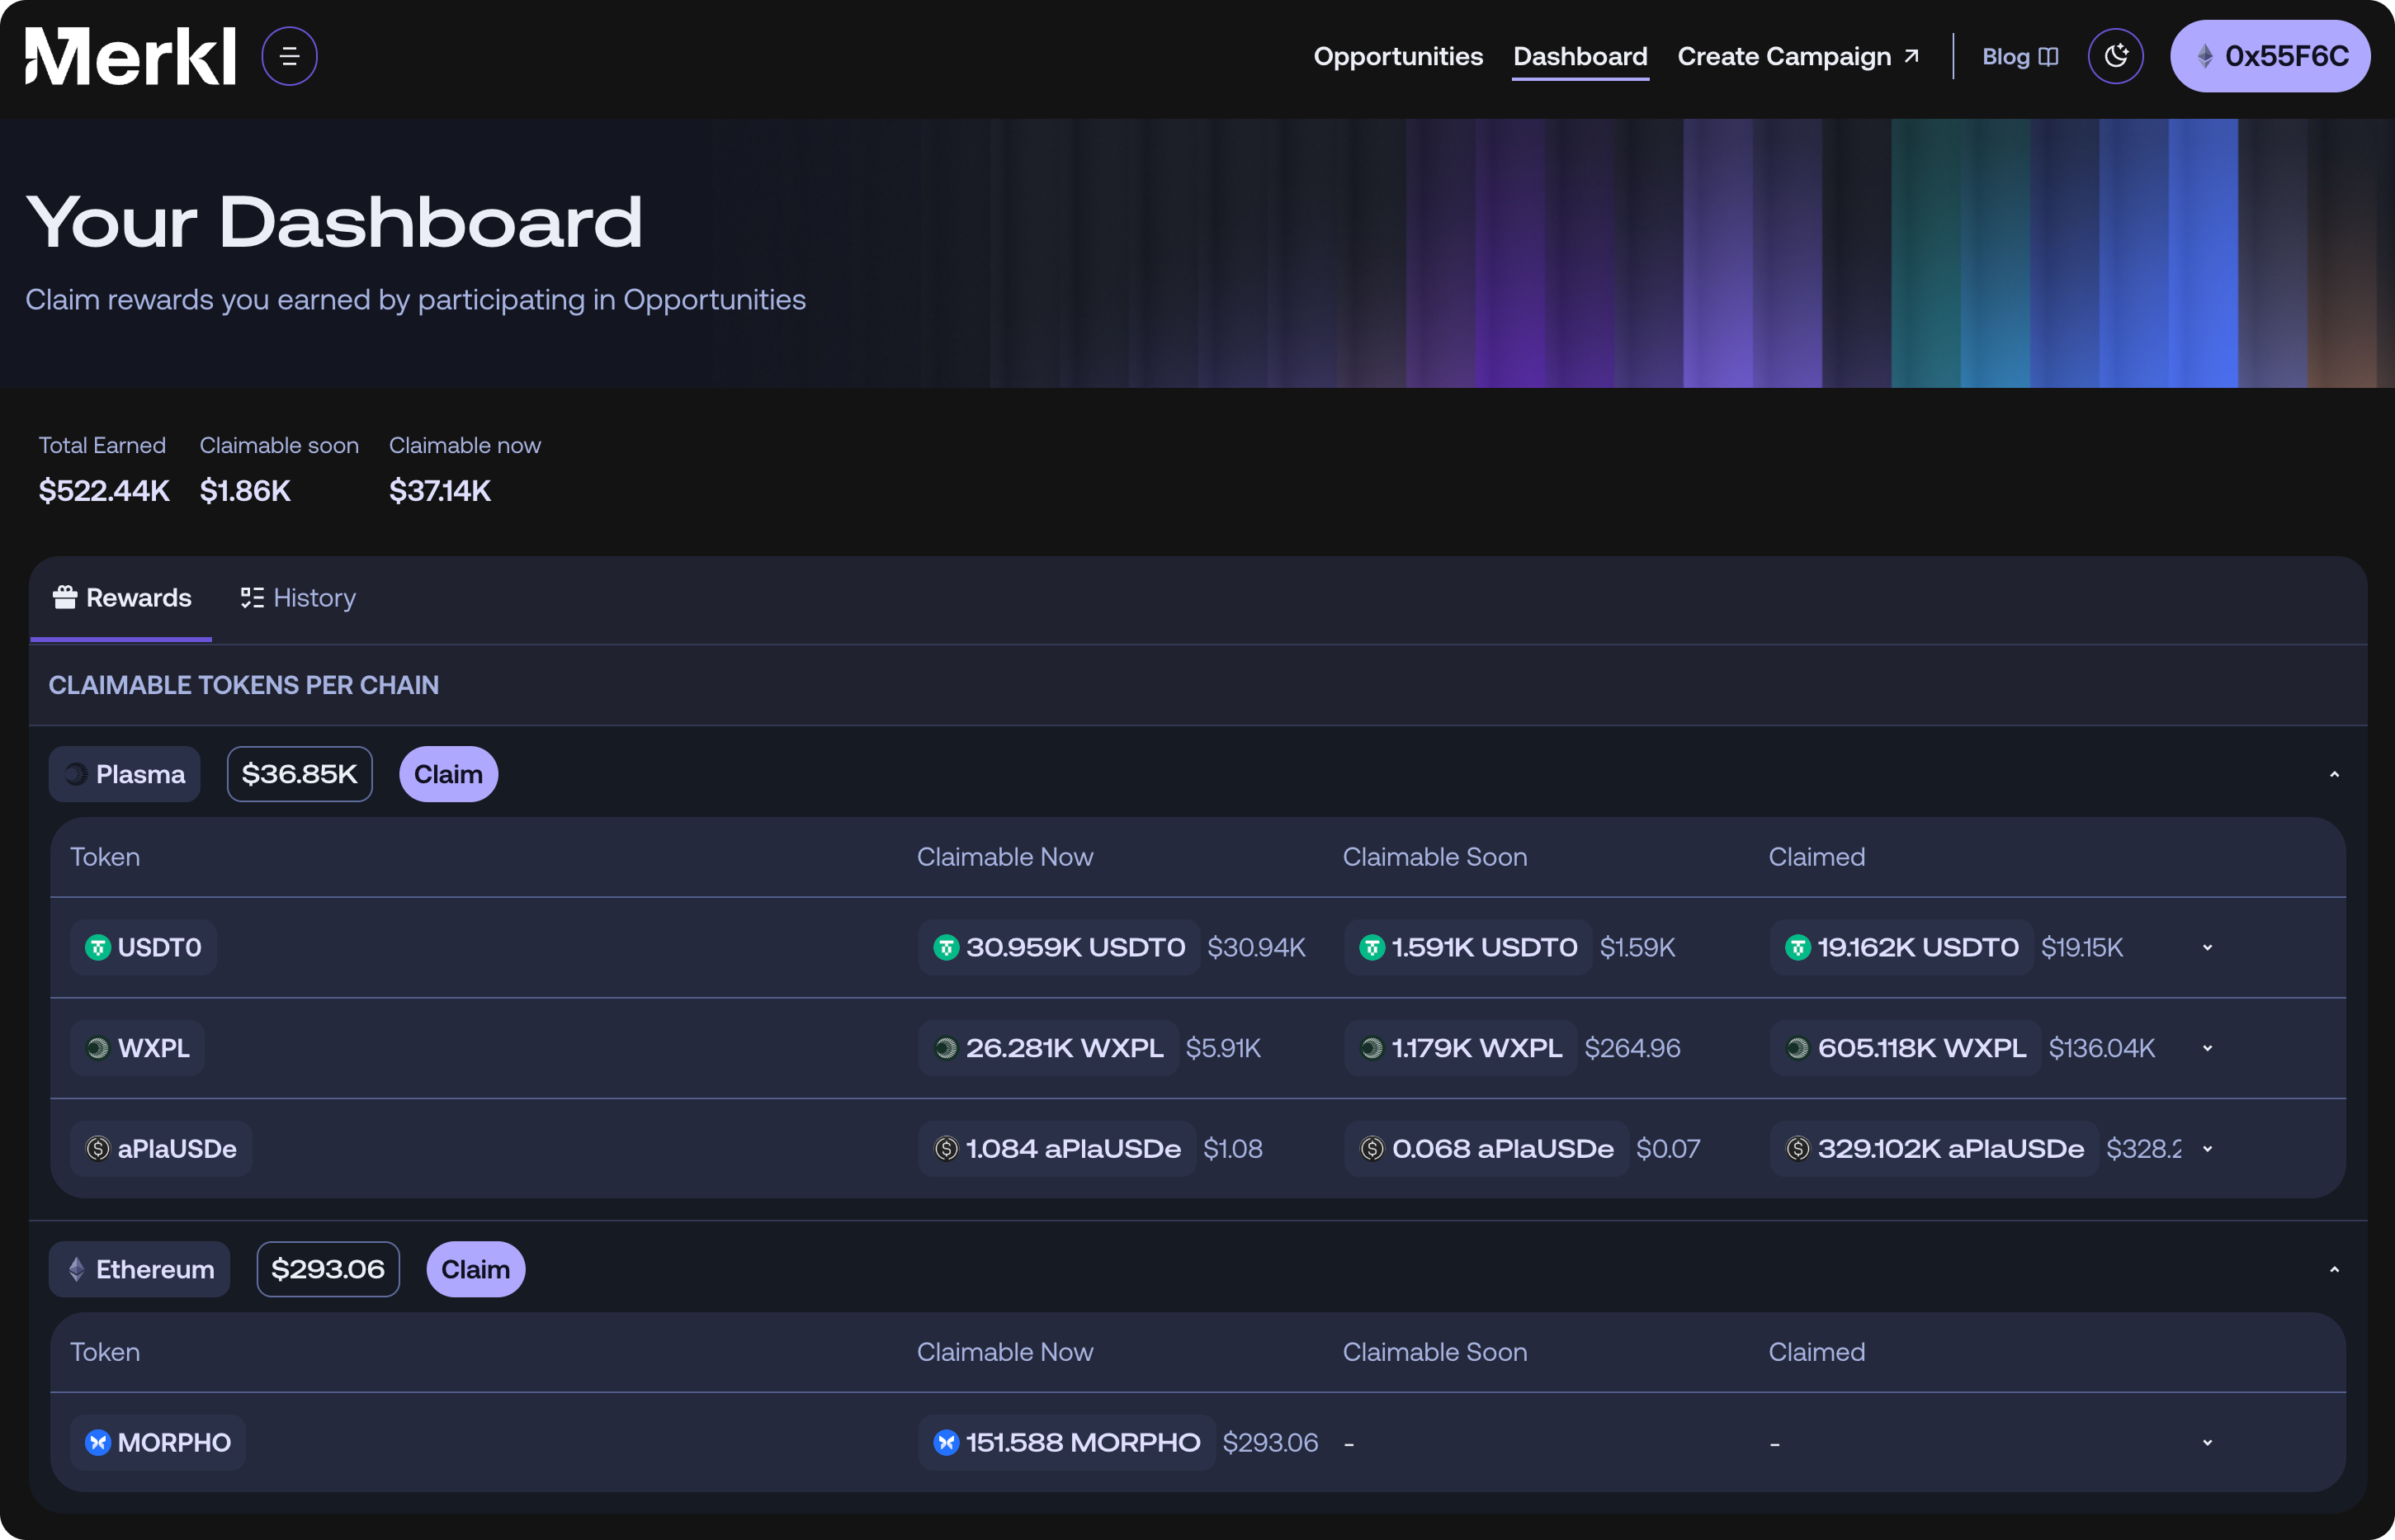Collapse the Ethereum rewards section
This screenshot has width=2395, height=1540.
[2335, 1268]
